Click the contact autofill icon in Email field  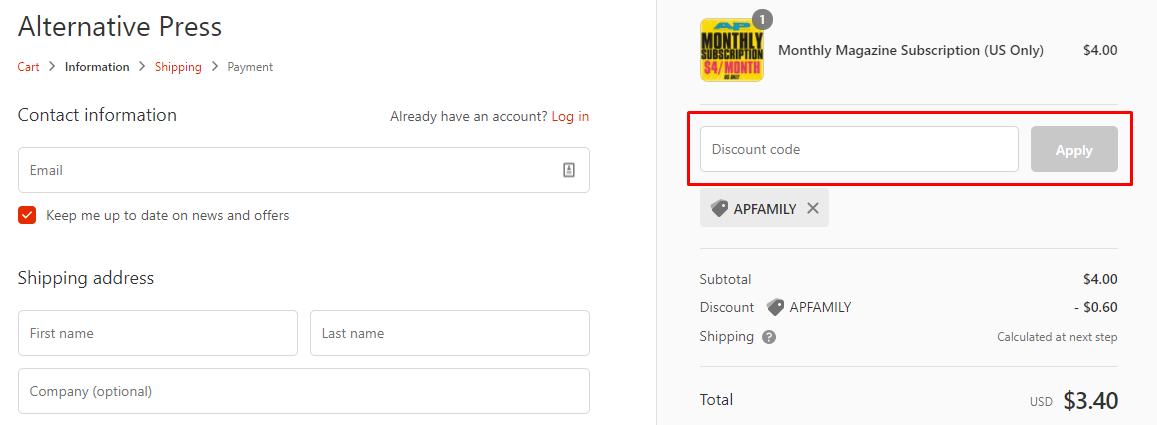569,170
